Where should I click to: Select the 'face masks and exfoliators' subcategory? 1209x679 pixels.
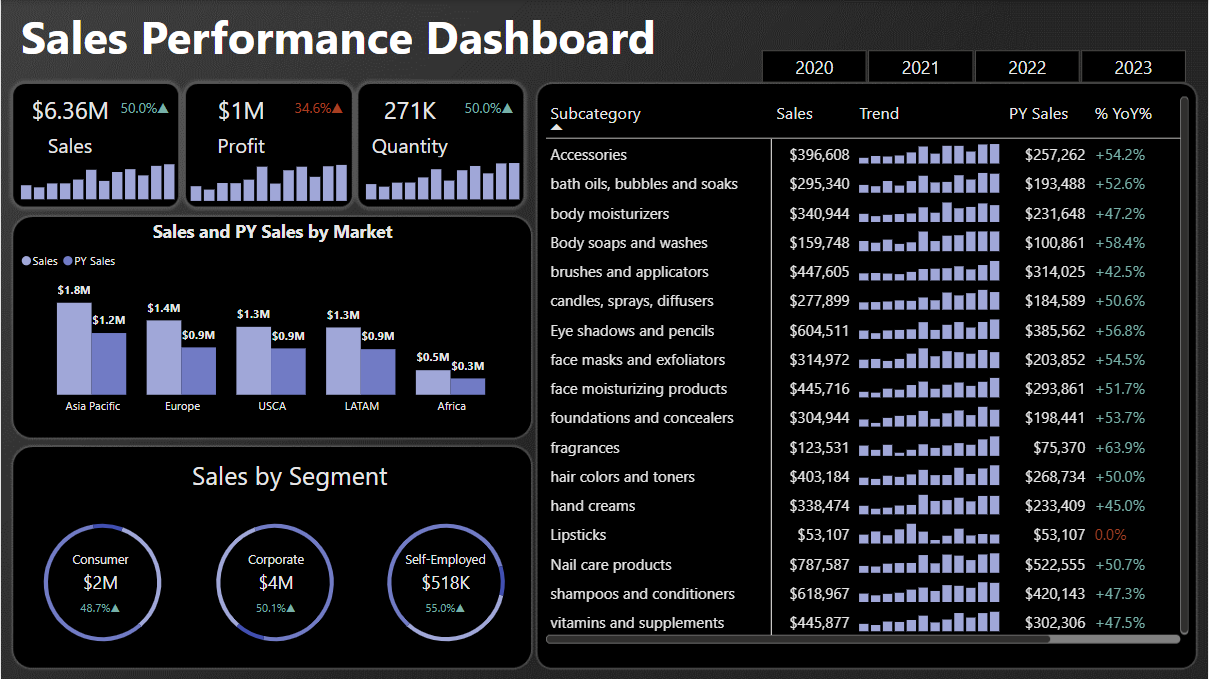pyautogui.click(x=638, y=360)
